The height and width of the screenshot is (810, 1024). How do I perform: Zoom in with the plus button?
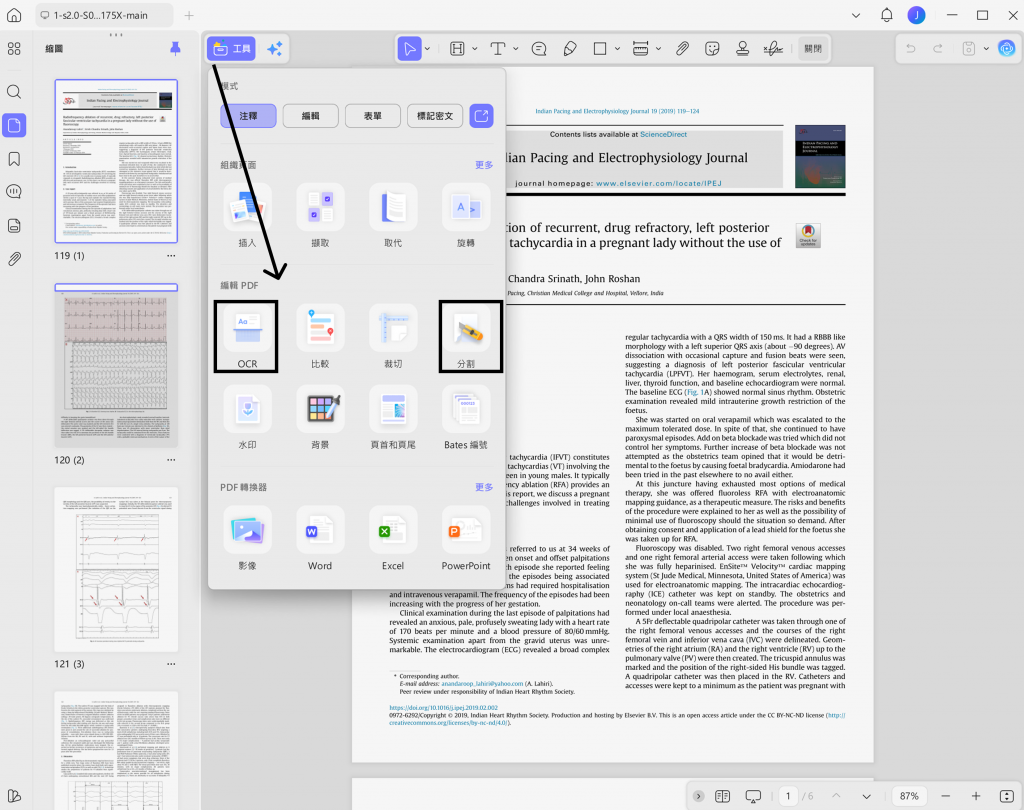click(x=976, y=796)
